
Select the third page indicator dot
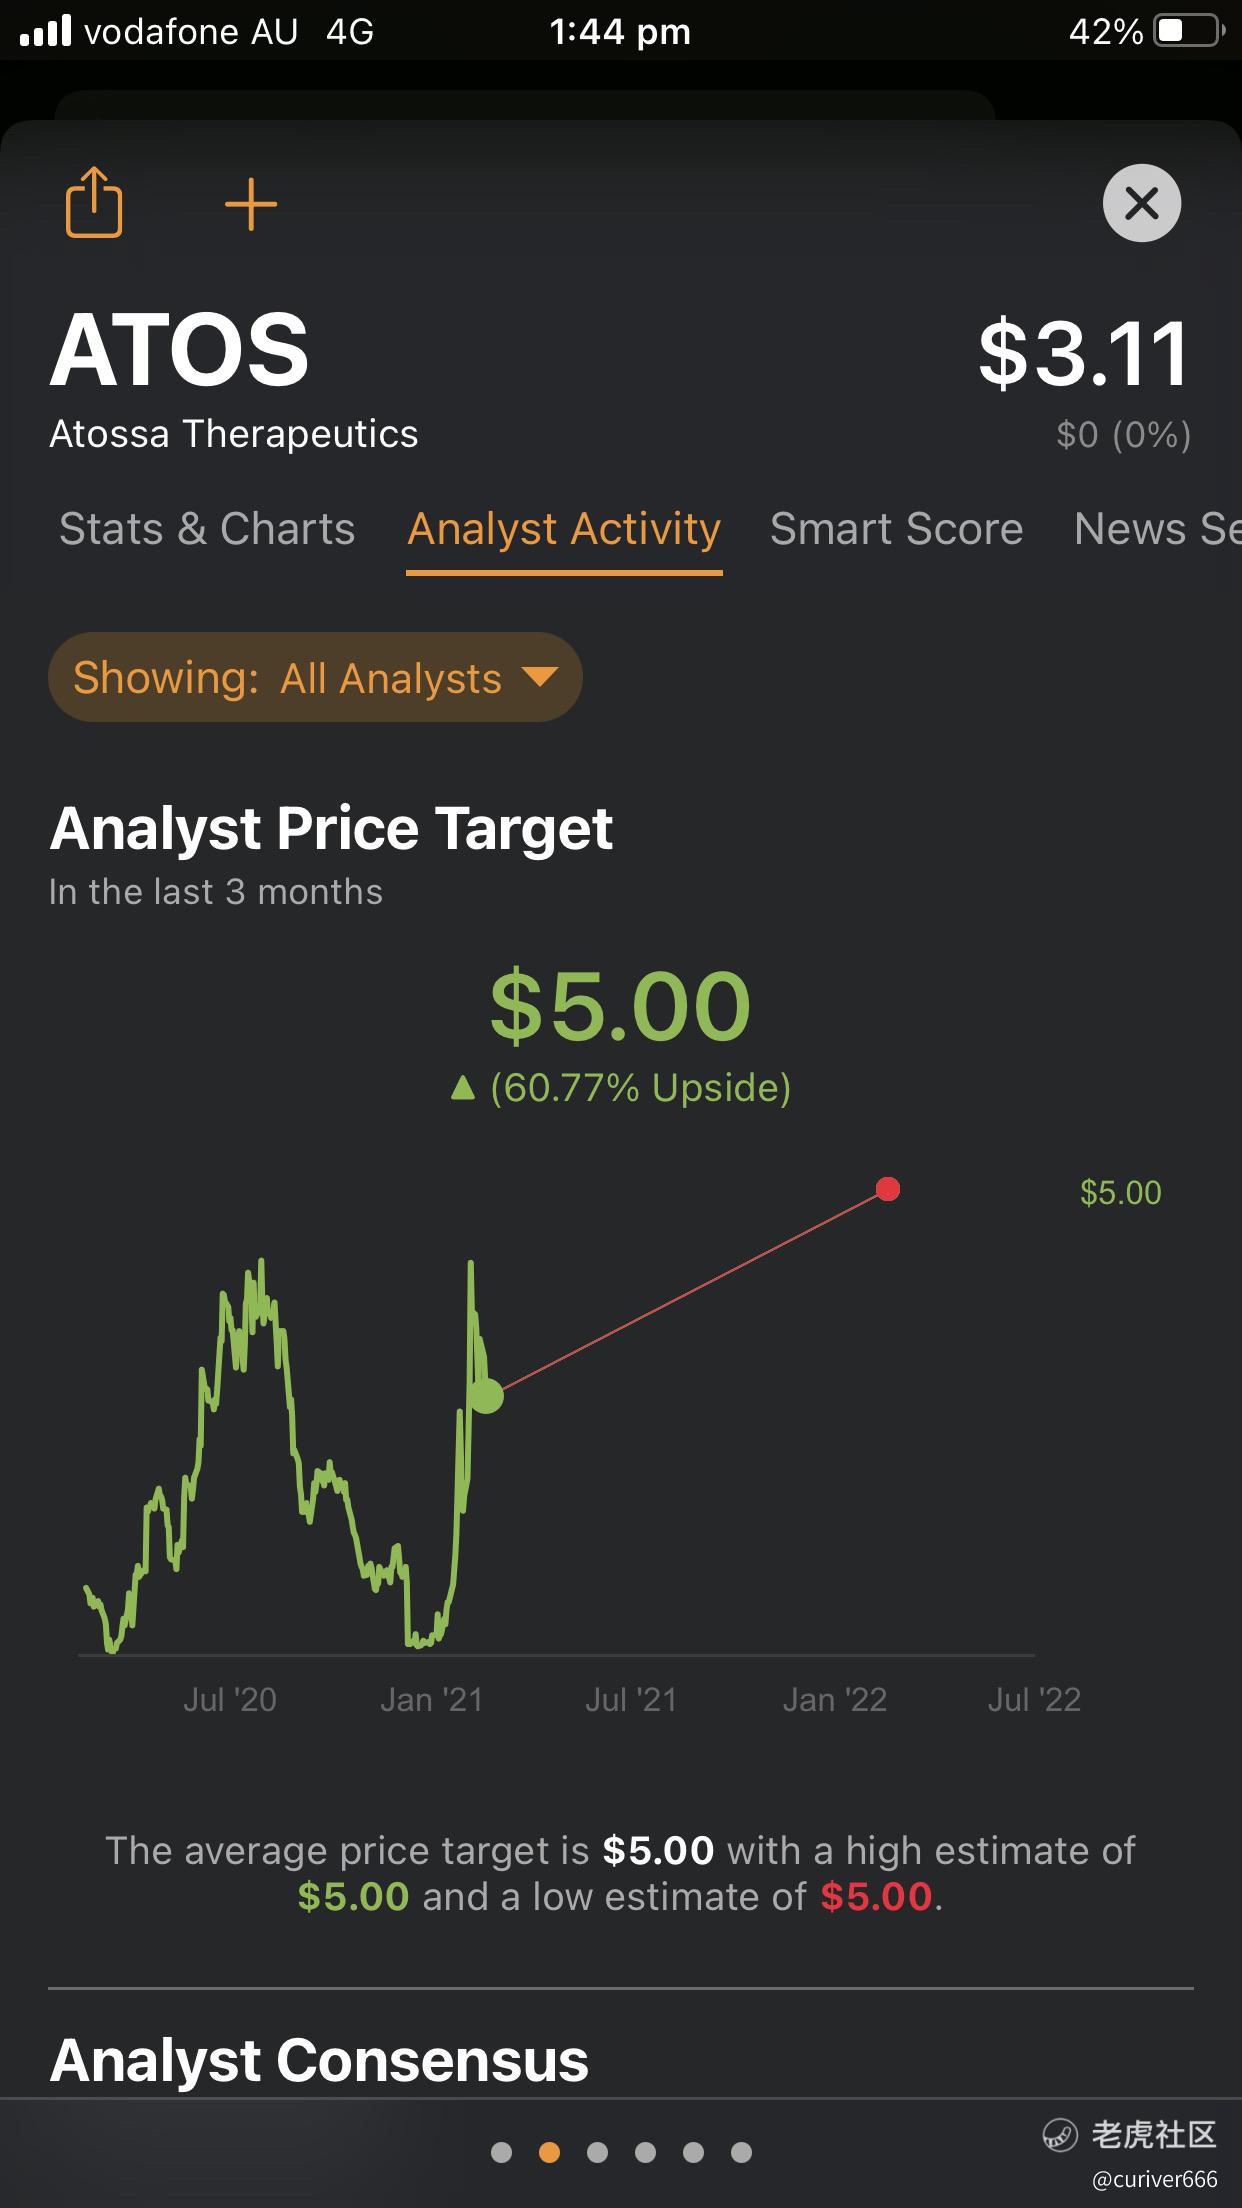click(x=597, y=2152)
